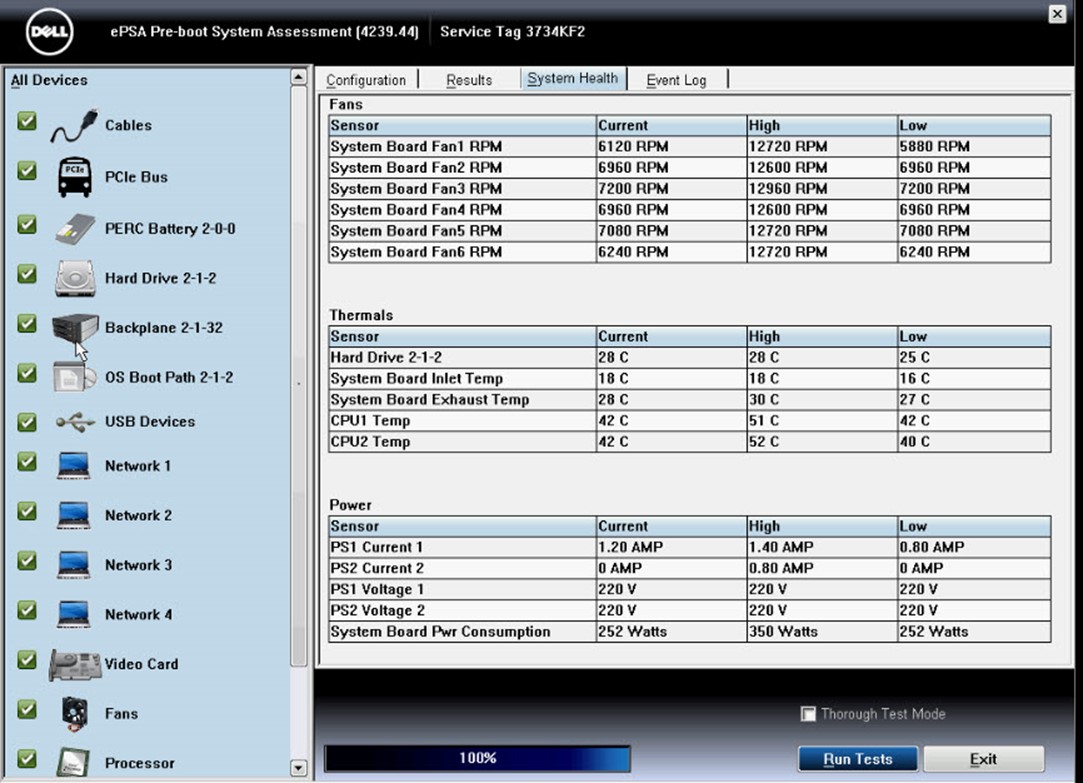Click the device list scrollbar thumb
Screen dimensions: 1083x783
[298, 376]
